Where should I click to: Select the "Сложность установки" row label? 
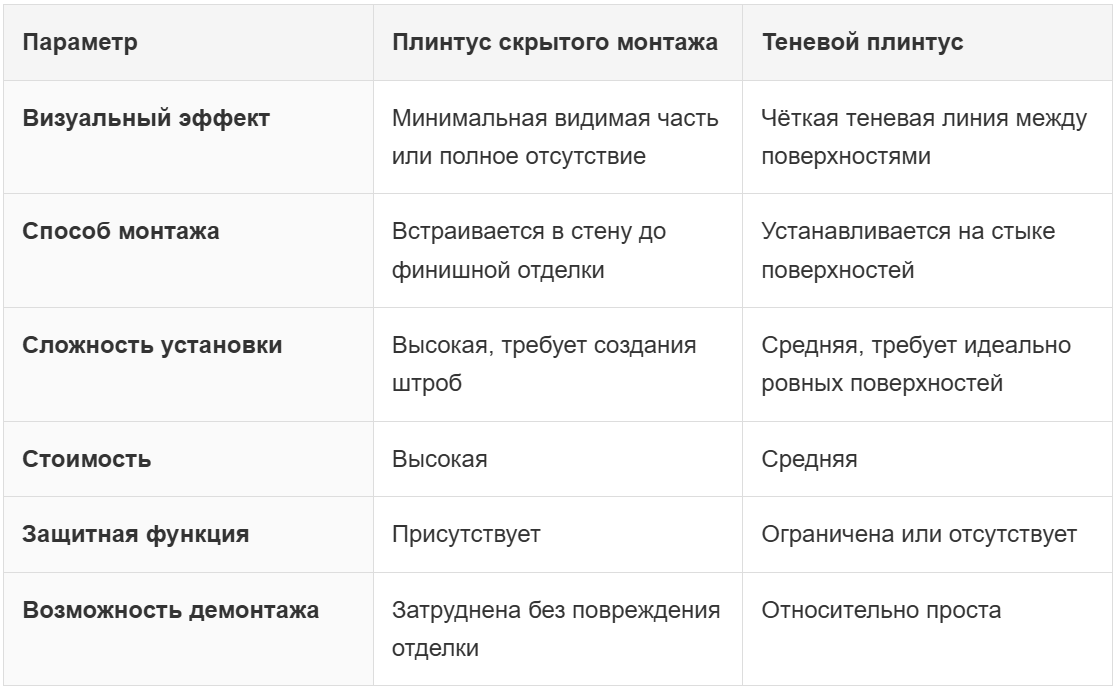coord(152,345)
